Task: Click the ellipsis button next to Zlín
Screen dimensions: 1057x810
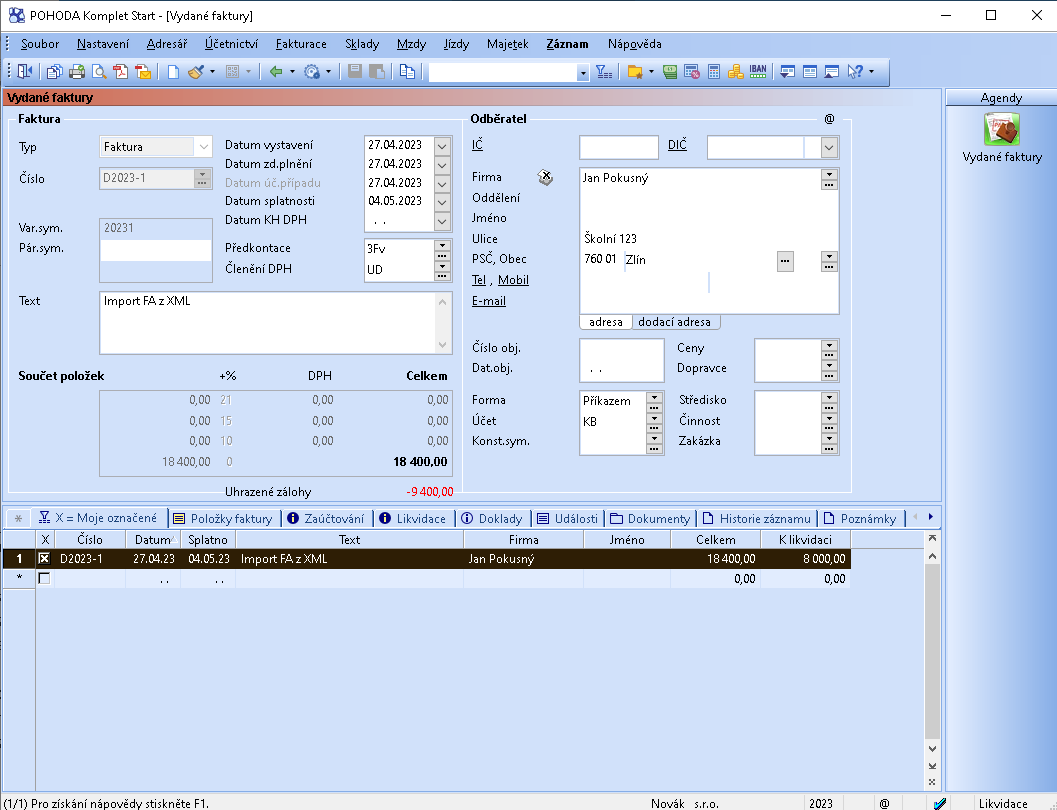Action: coord(785,261)
